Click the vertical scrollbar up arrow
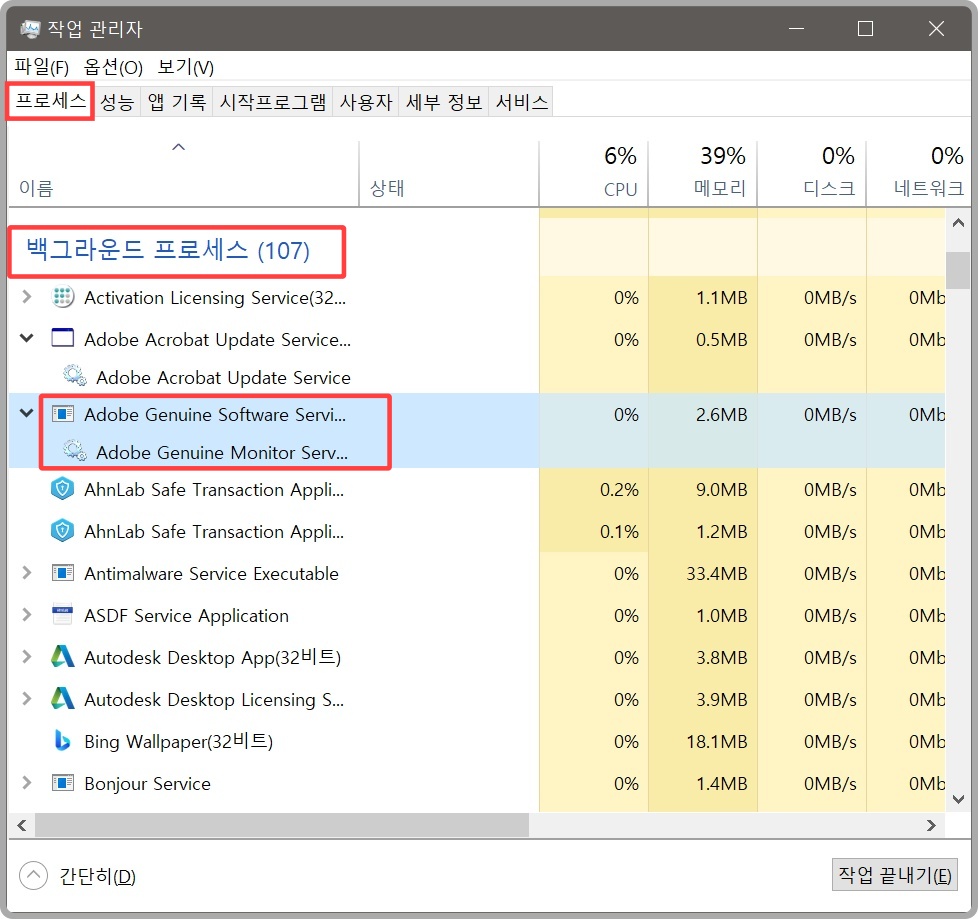This screenshot has width=978, height=919. tap(958, 223)
